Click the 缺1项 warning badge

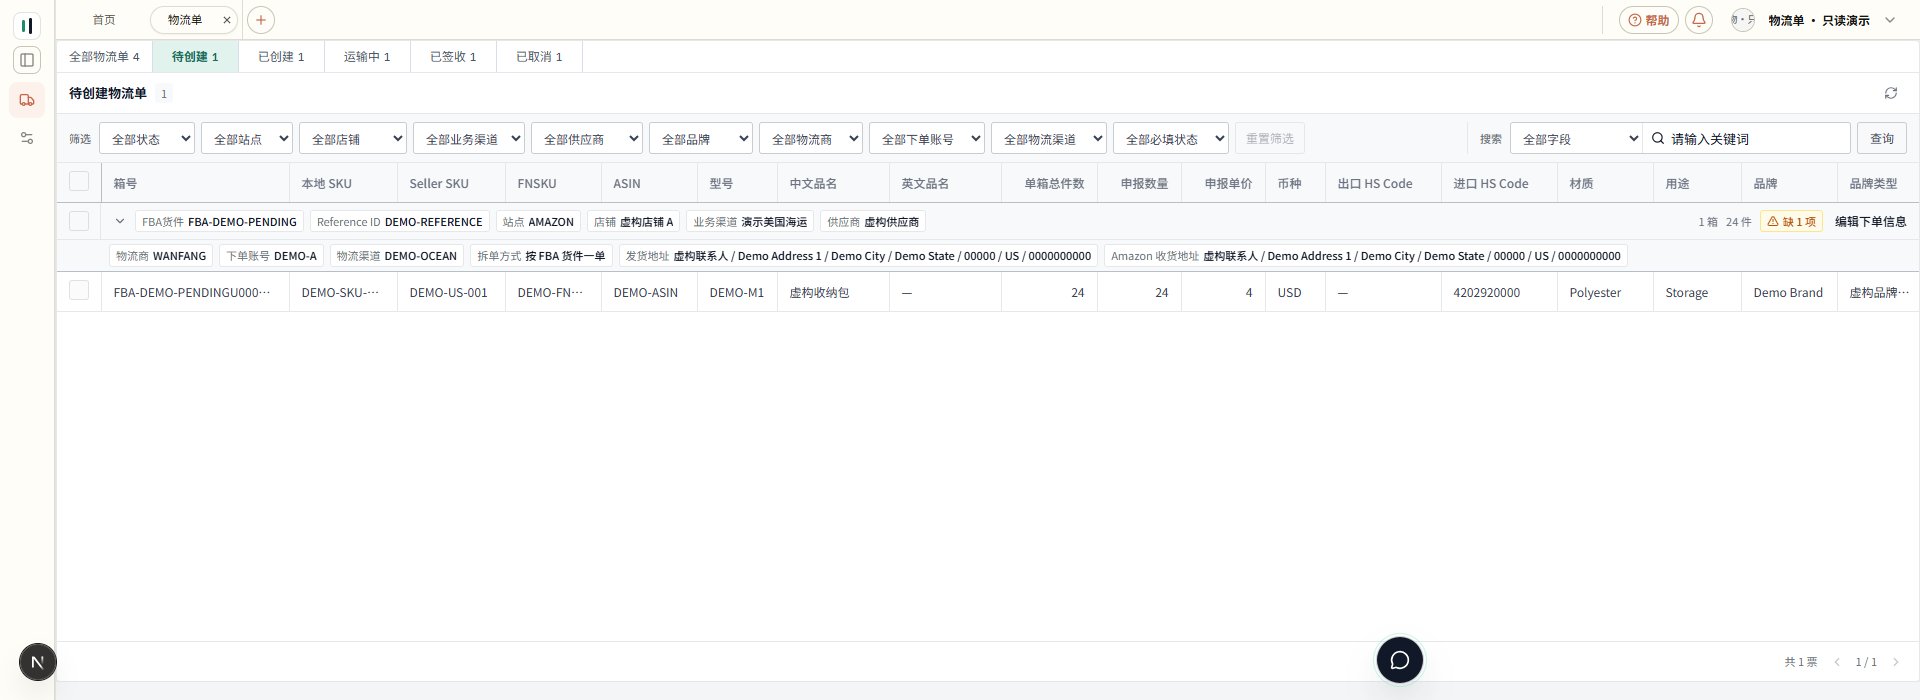coord(1791,222)
